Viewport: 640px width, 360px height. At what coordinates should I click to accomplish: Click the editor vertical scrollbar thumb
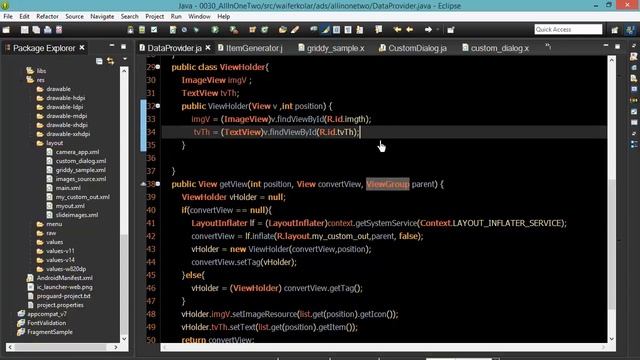(611, 243)
